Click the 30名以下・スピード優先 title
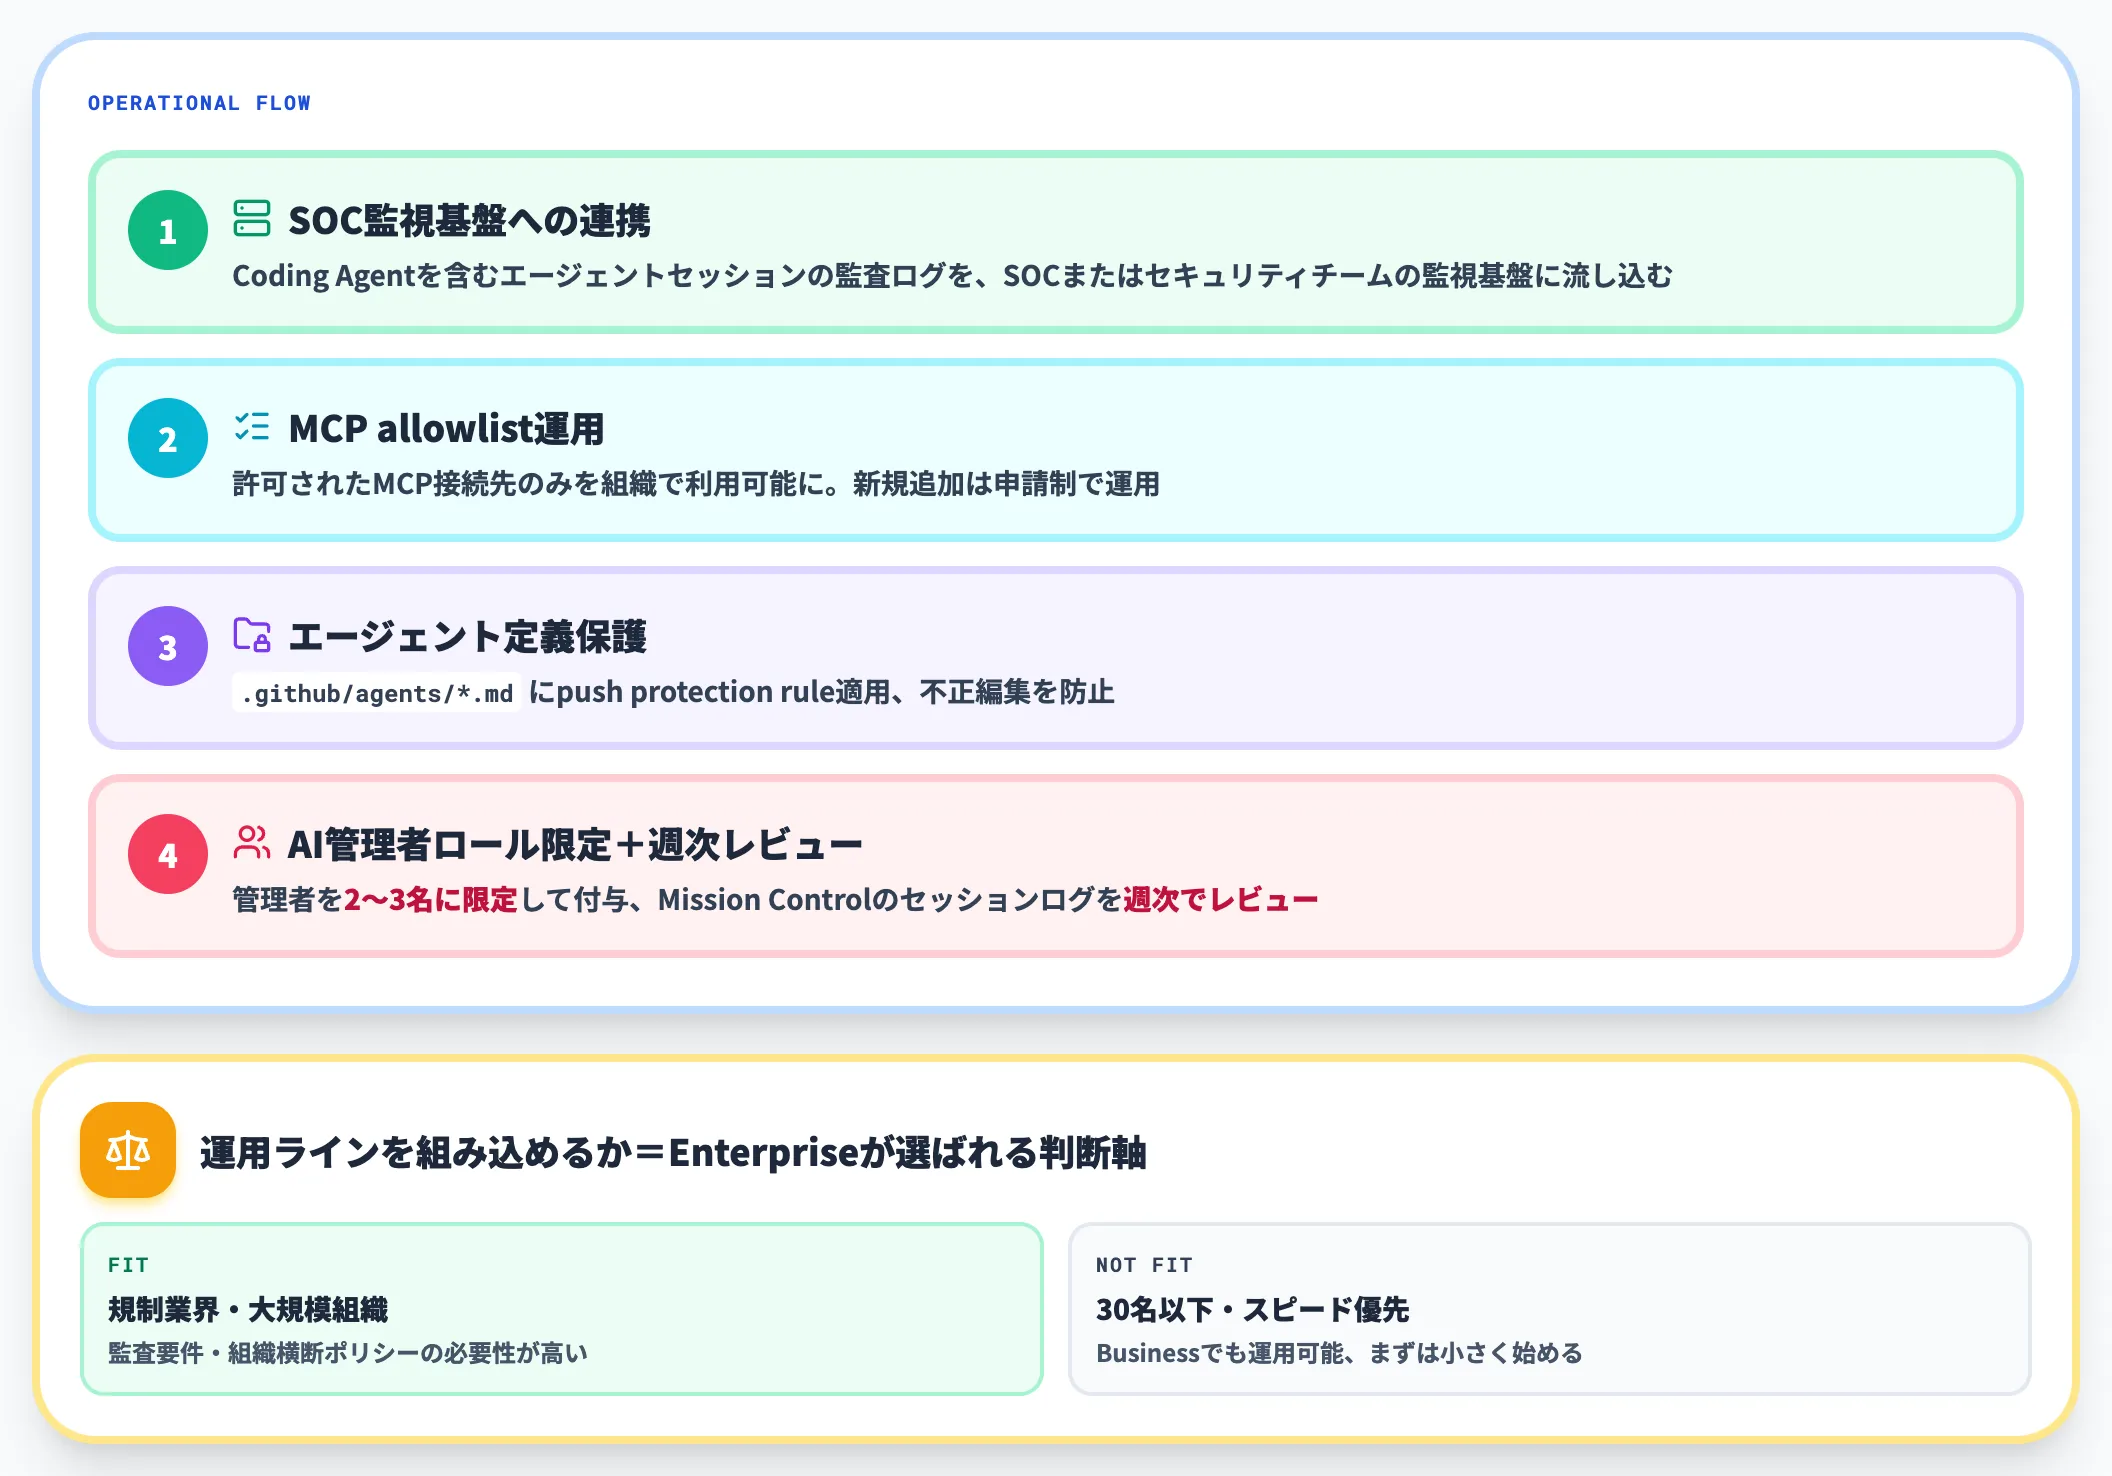The height and width of the screenshot is (1476, 2112). (x=1252, y=1309)
